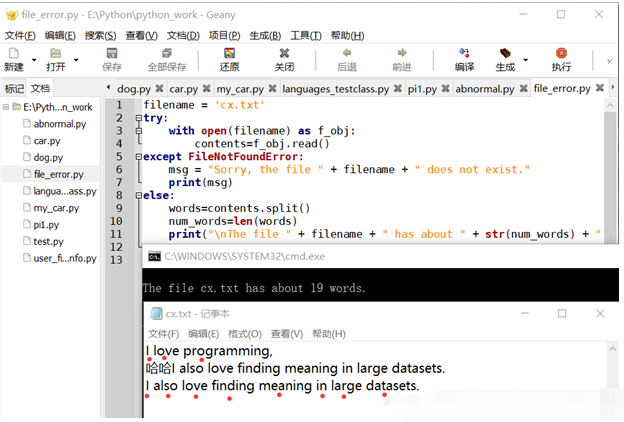Open the 生成(B) menu
Image resolution: width=624 pixels, height=422 pixels.
265,36
